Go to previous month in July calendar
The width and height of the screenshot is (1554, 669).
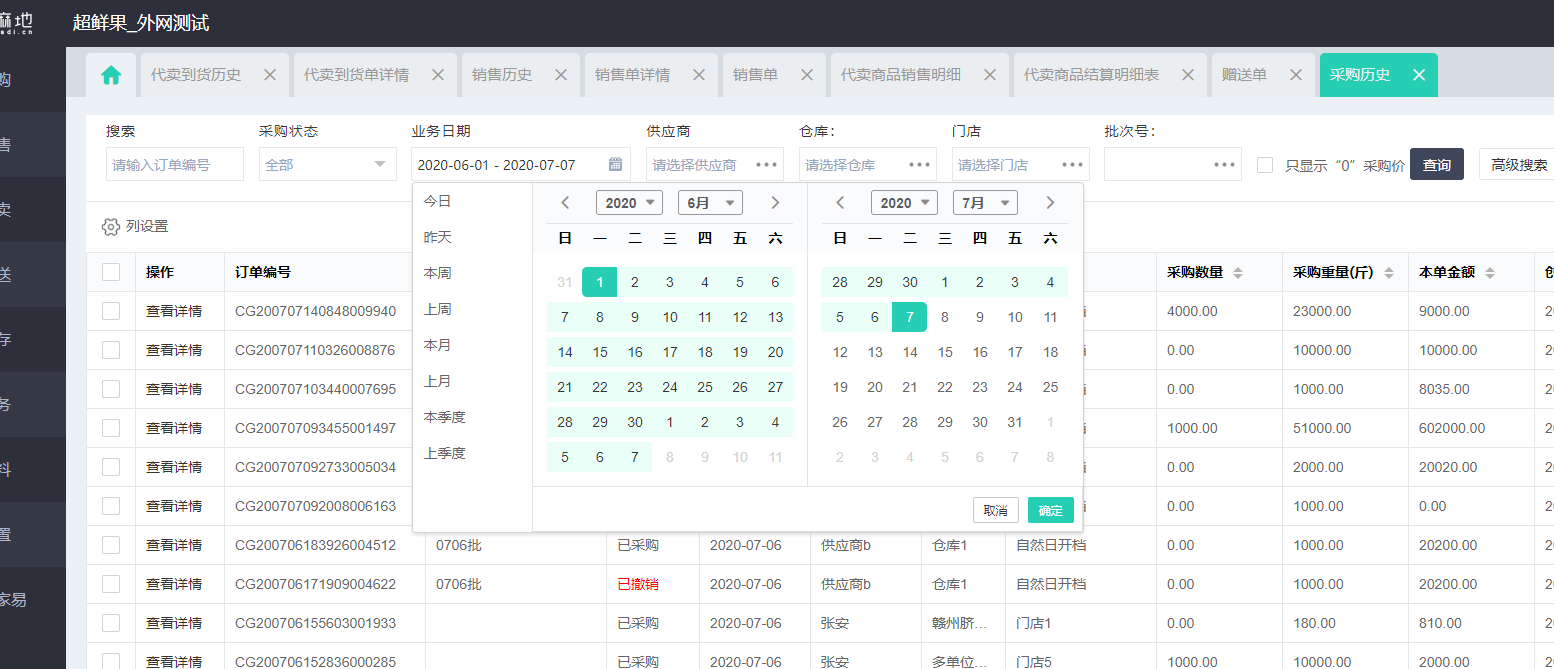840,203
